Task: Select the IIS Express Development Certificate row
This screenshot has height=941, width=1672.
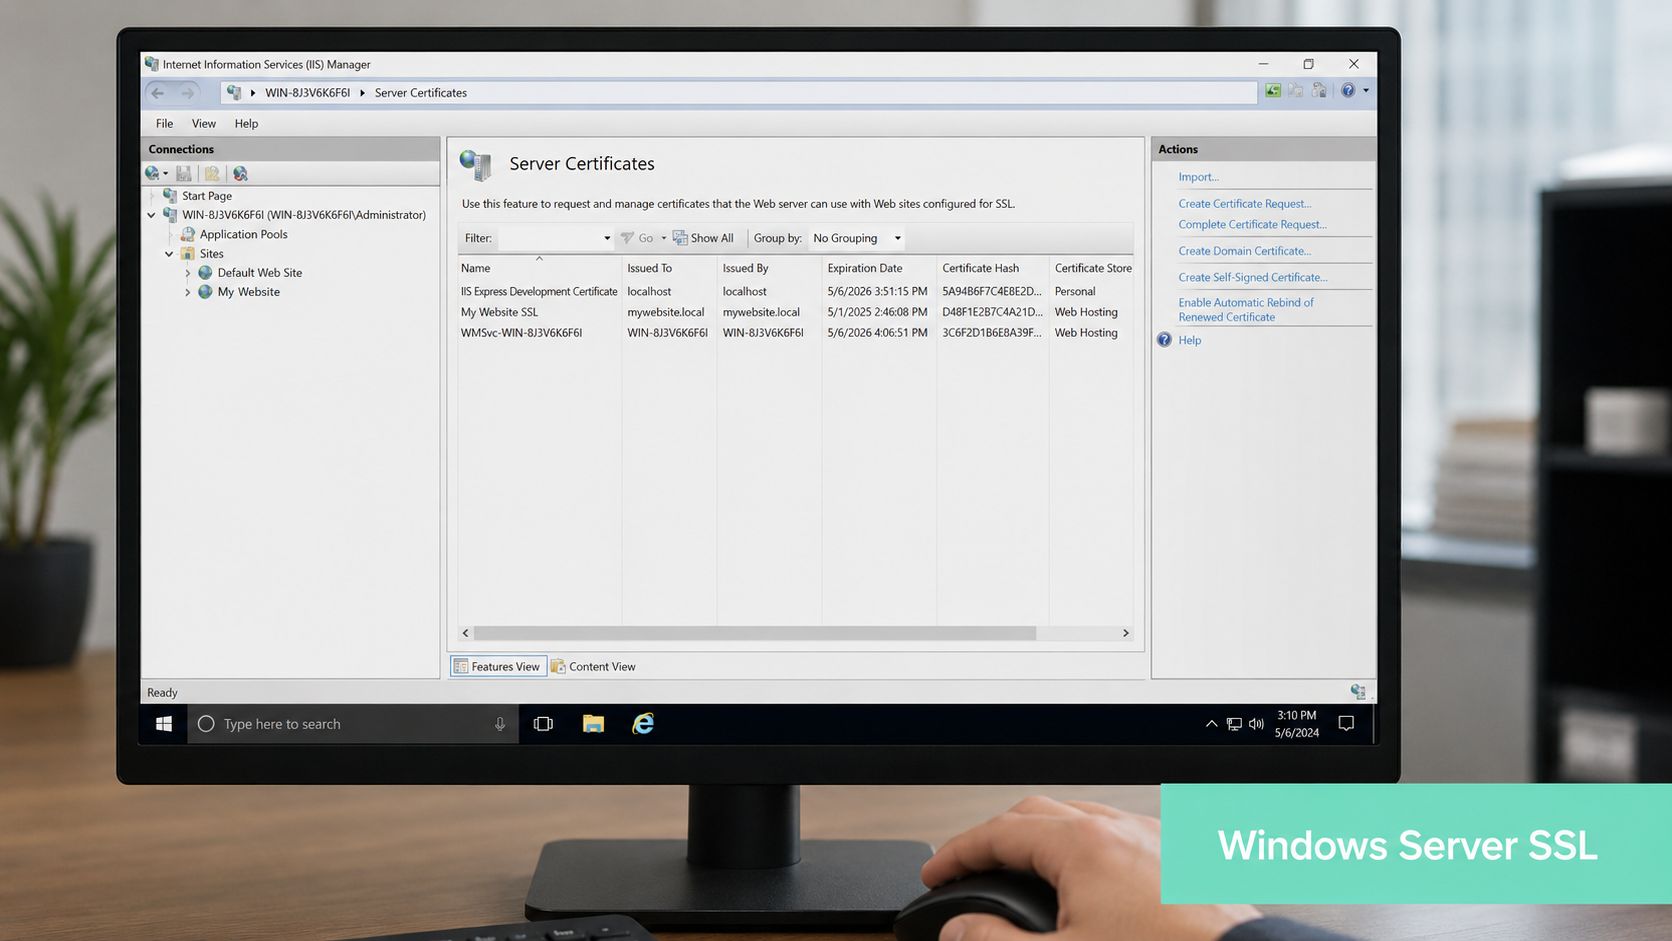Action: click(x=795, y=292)
